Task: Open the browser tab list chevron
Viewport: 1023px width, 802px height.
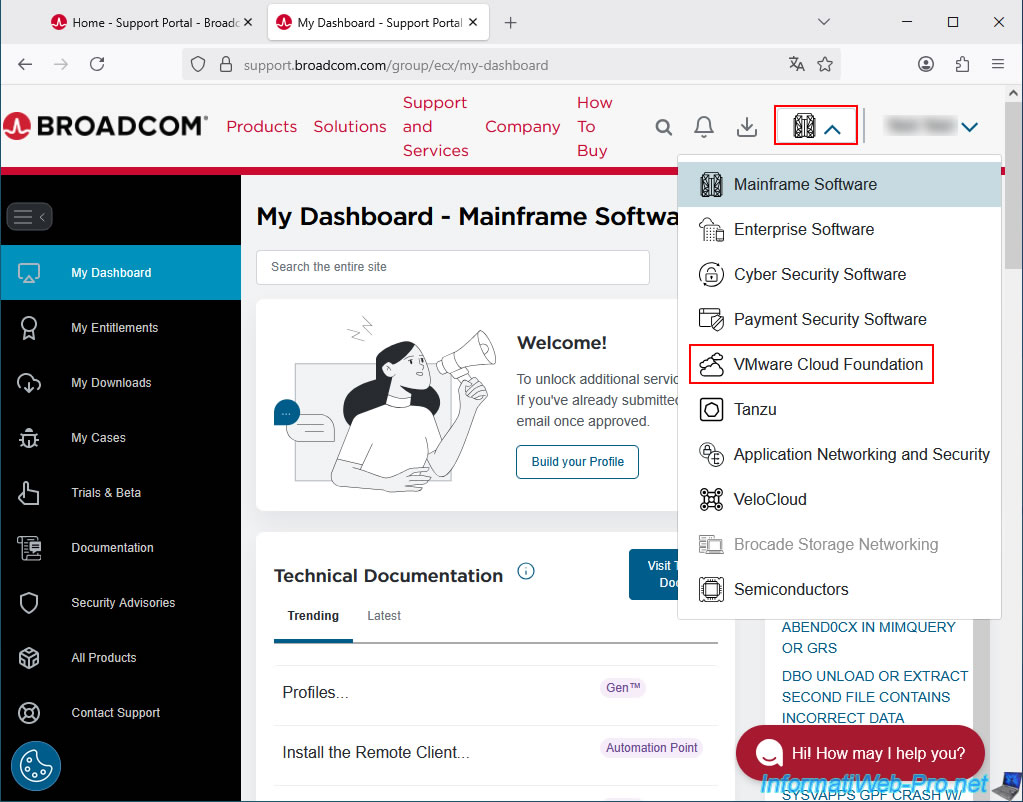Action: [x=824, y=22]
